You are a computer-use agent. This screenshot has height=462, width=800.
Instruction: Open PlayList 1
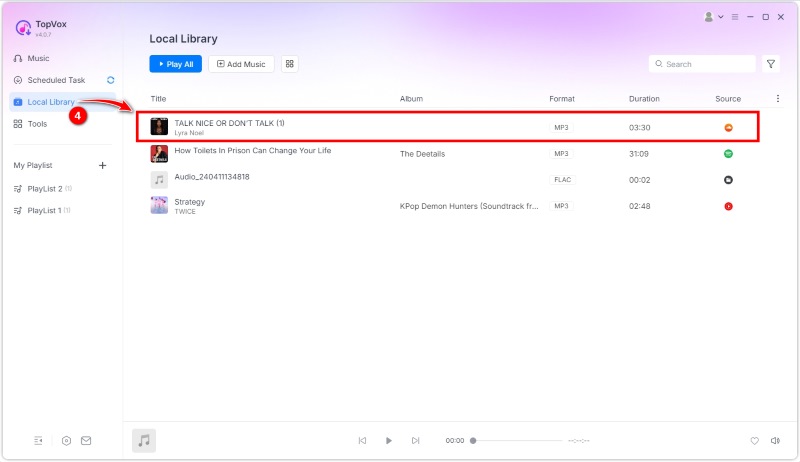point(44,211)
